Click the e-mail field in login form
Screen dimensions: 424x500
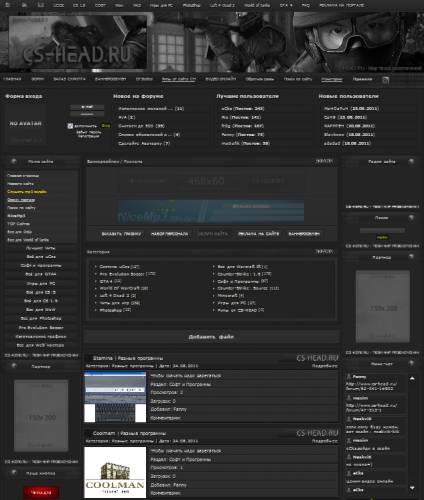(x=87, y=107)
